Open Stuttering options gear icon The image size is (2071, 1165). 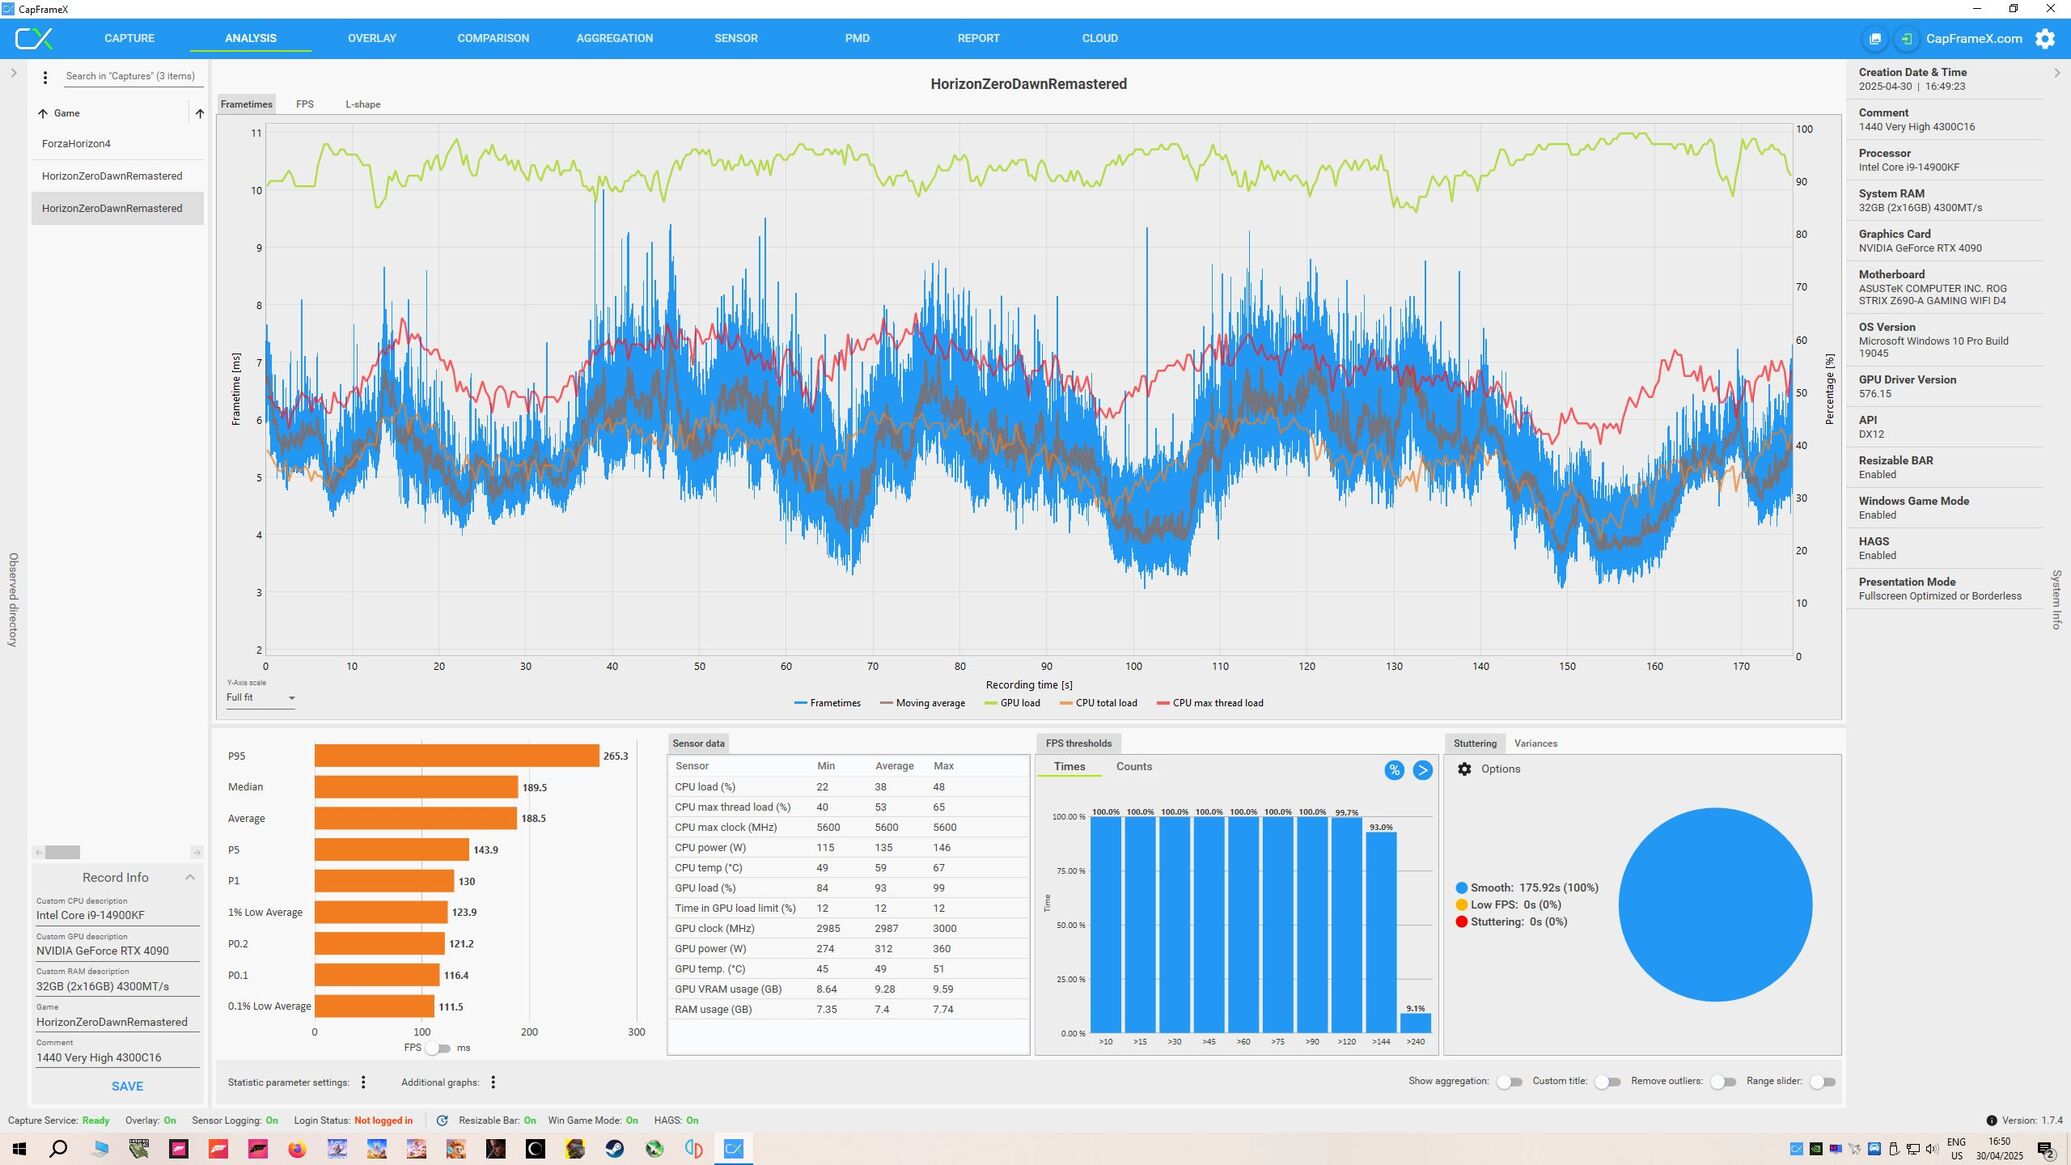pyautogui.click(x=1464, y=769)
